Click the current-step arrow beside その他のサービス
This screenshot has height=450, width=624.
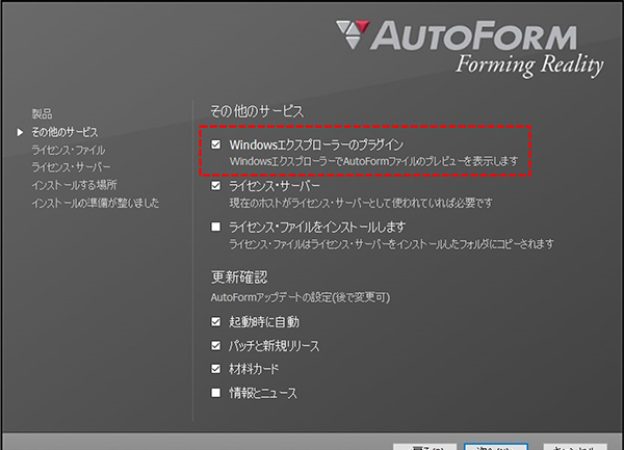(x=20, y=132)
